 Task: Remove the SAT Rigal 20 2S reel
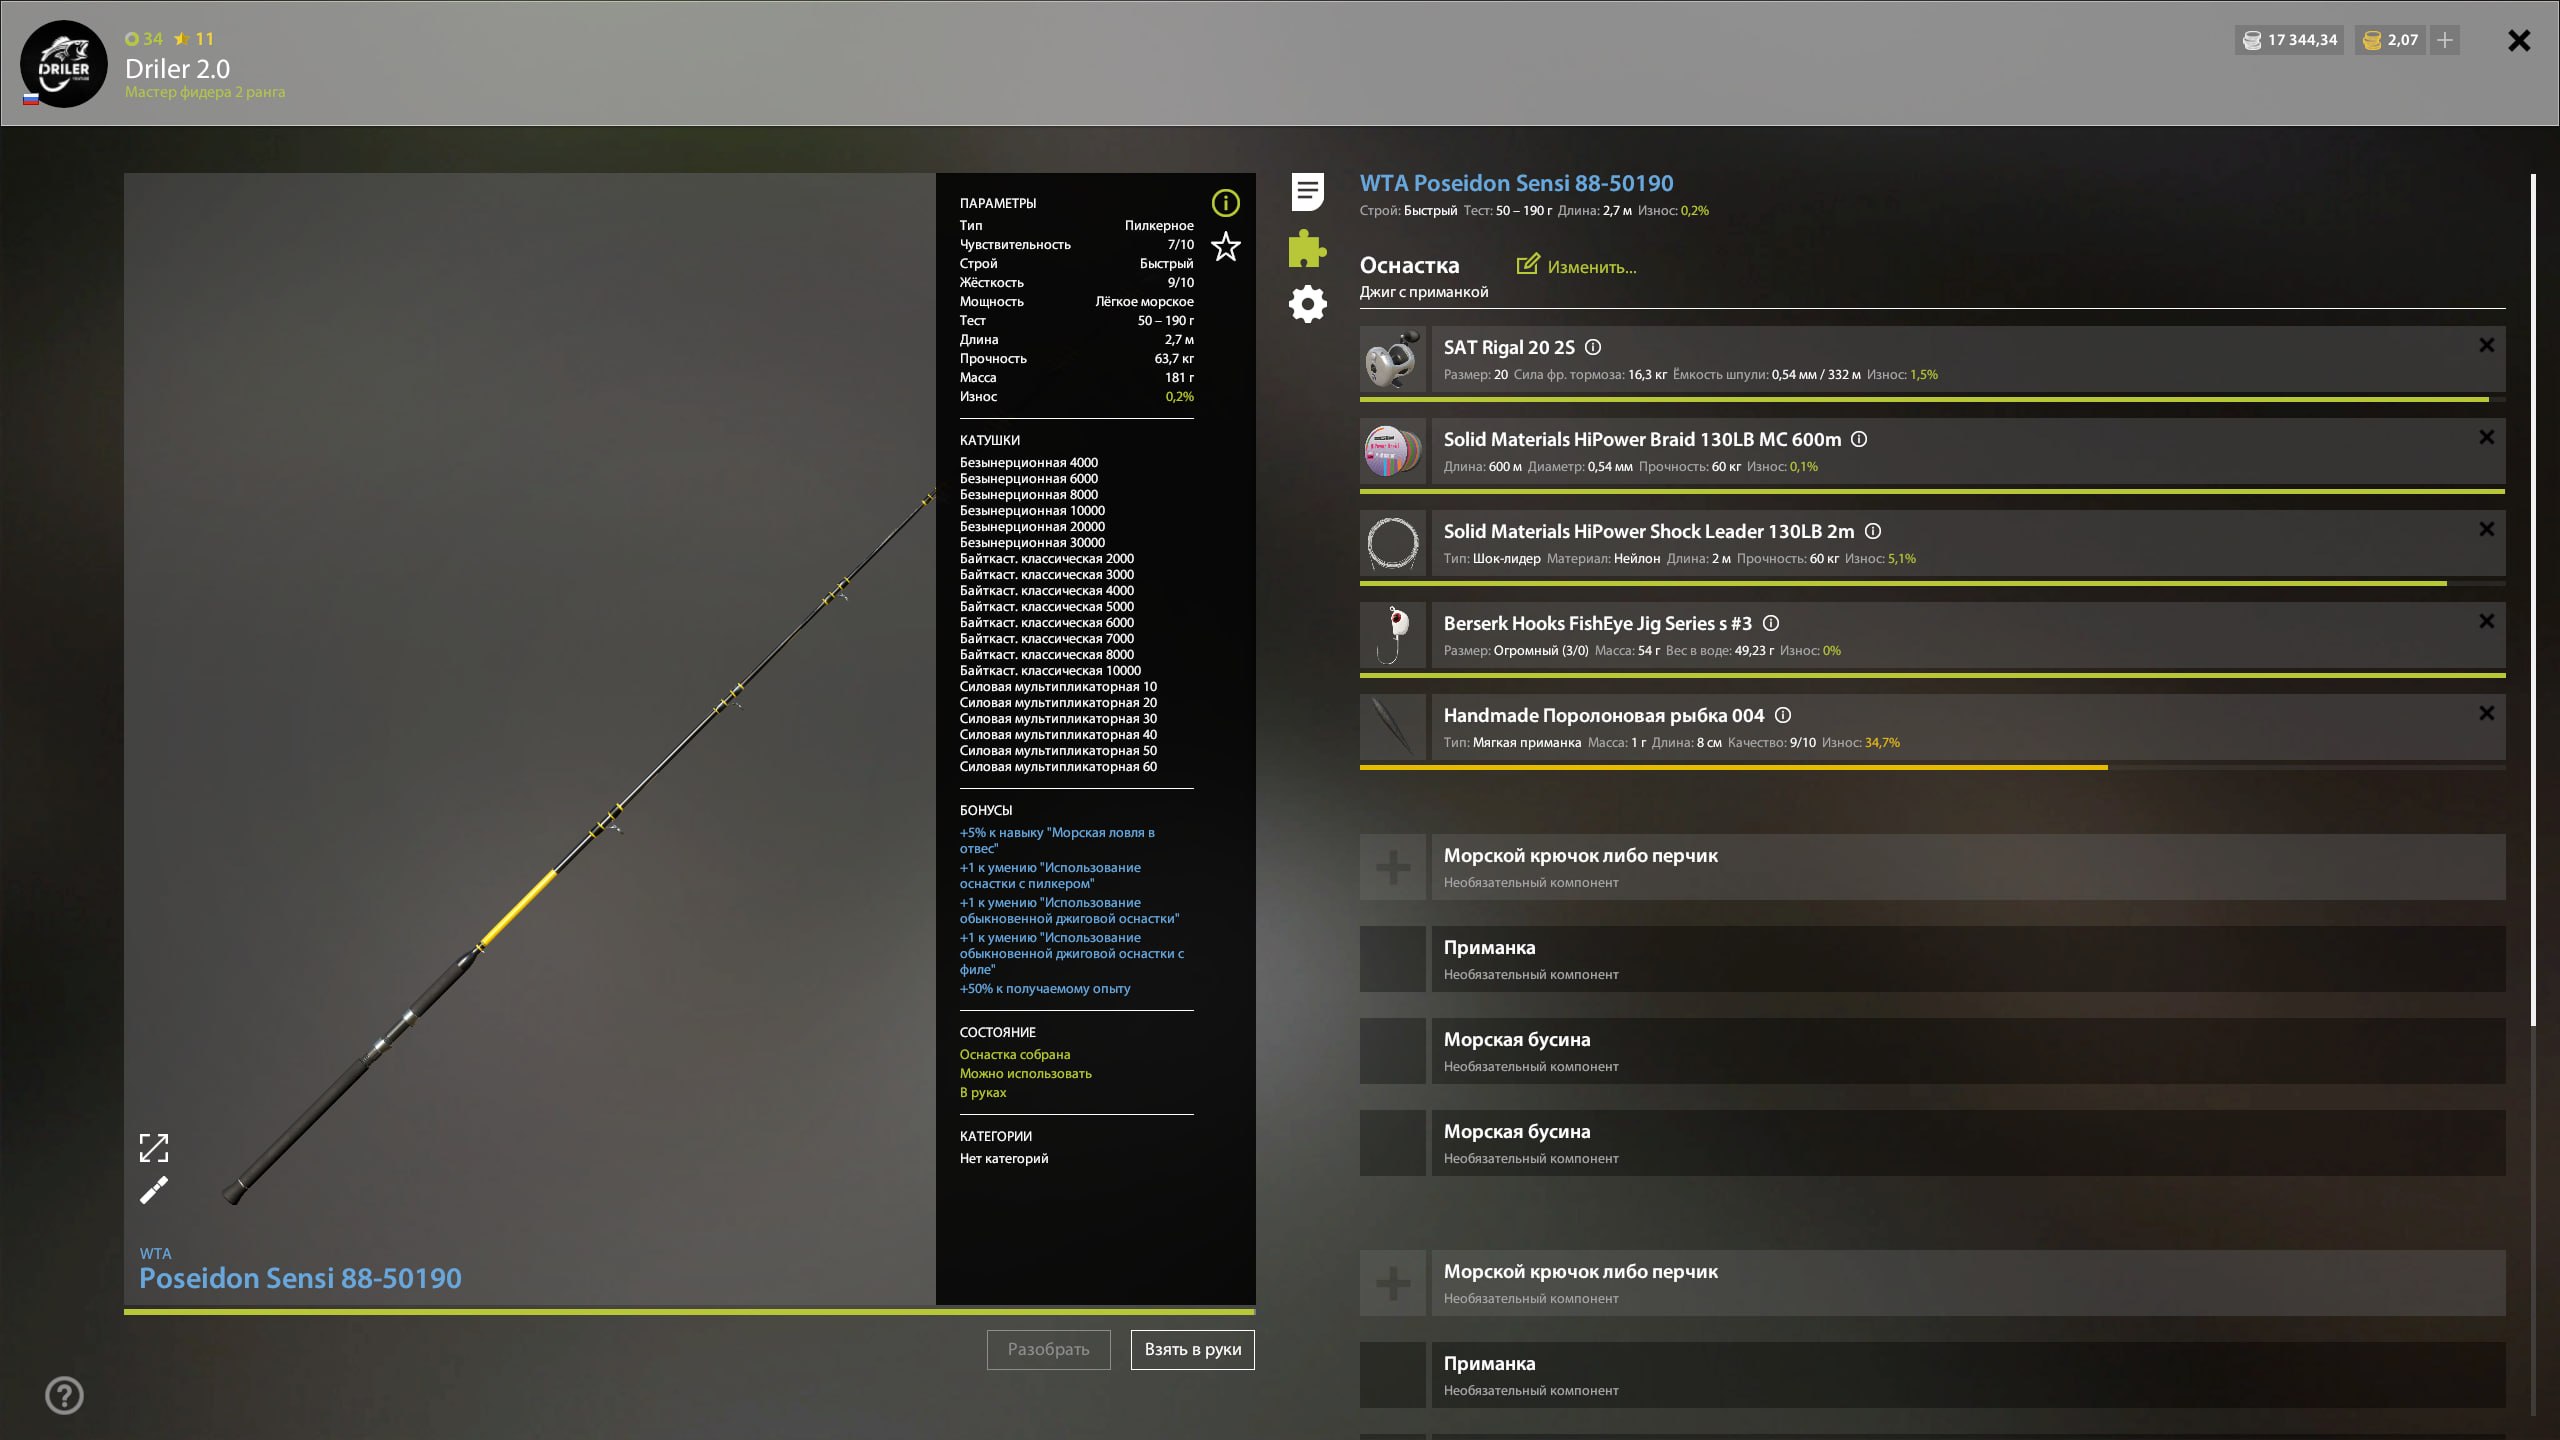(x=2486, y=345)
